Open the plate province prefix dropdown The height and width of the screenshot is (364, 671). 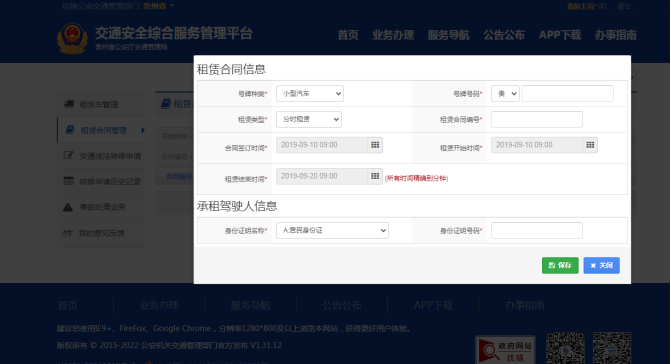[505, 94]
